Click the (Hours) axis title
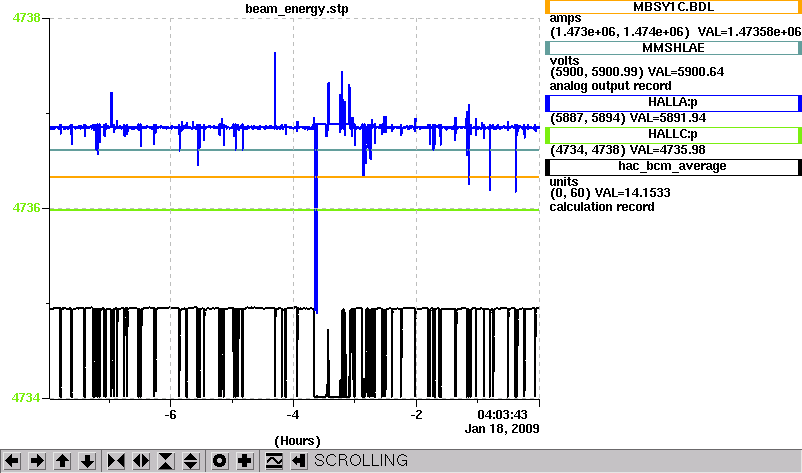 pyautogui.click(x=297, y=441)
